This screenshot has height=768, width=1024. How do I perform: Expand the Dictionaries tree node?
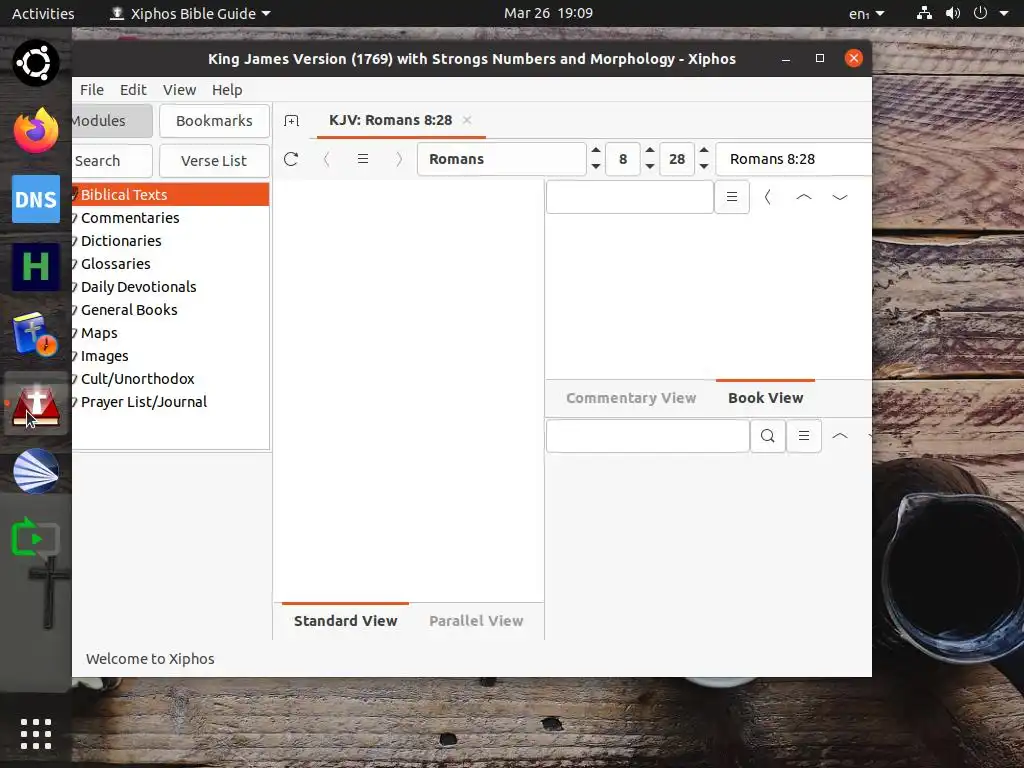tap(74, 241)
